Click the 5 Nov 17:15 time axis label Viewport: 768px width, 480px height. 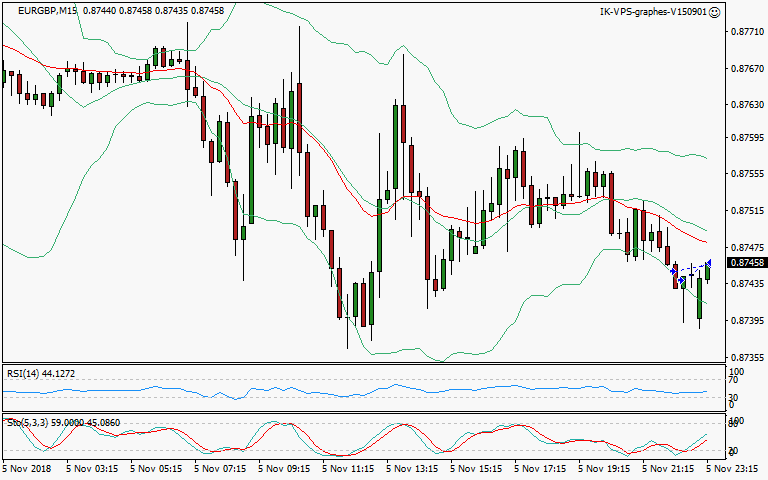tap(539, 467)
